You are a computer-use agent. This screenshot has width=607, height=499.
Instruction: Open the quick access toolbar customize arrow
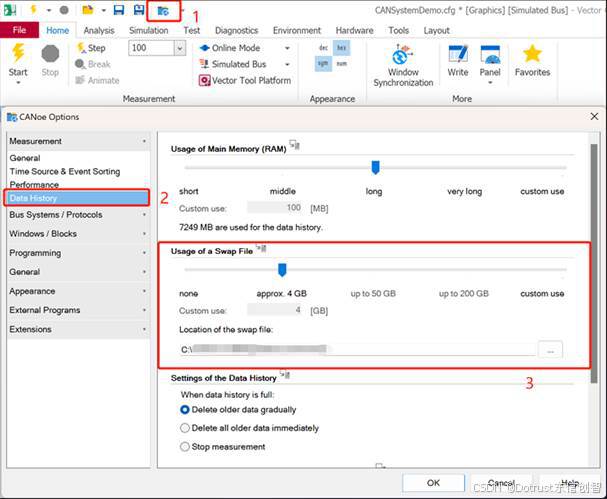click(x=183, y=10)
